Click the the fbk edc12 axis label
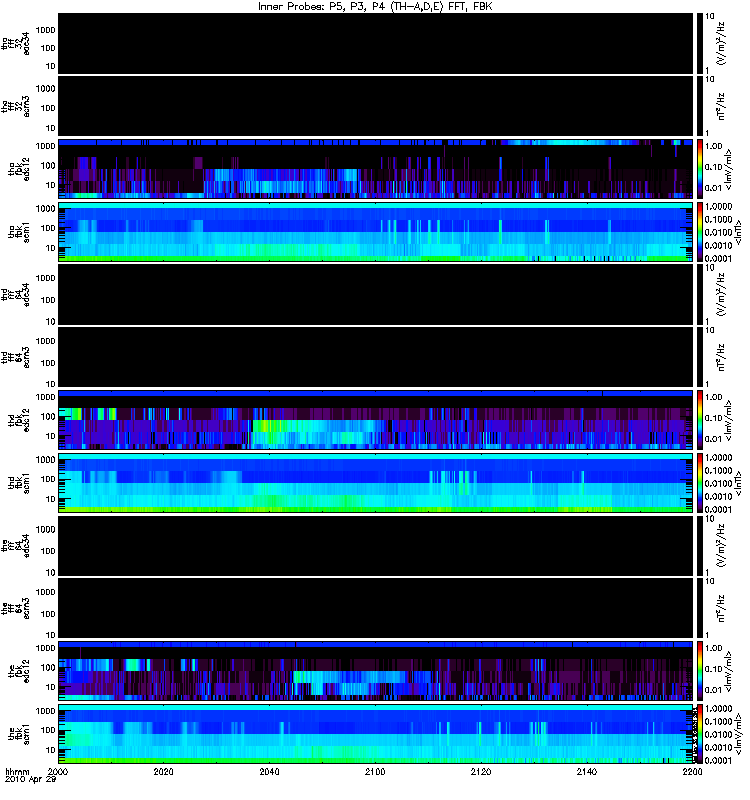This screenshot has width=750, height=800. [x=19, y=671]
